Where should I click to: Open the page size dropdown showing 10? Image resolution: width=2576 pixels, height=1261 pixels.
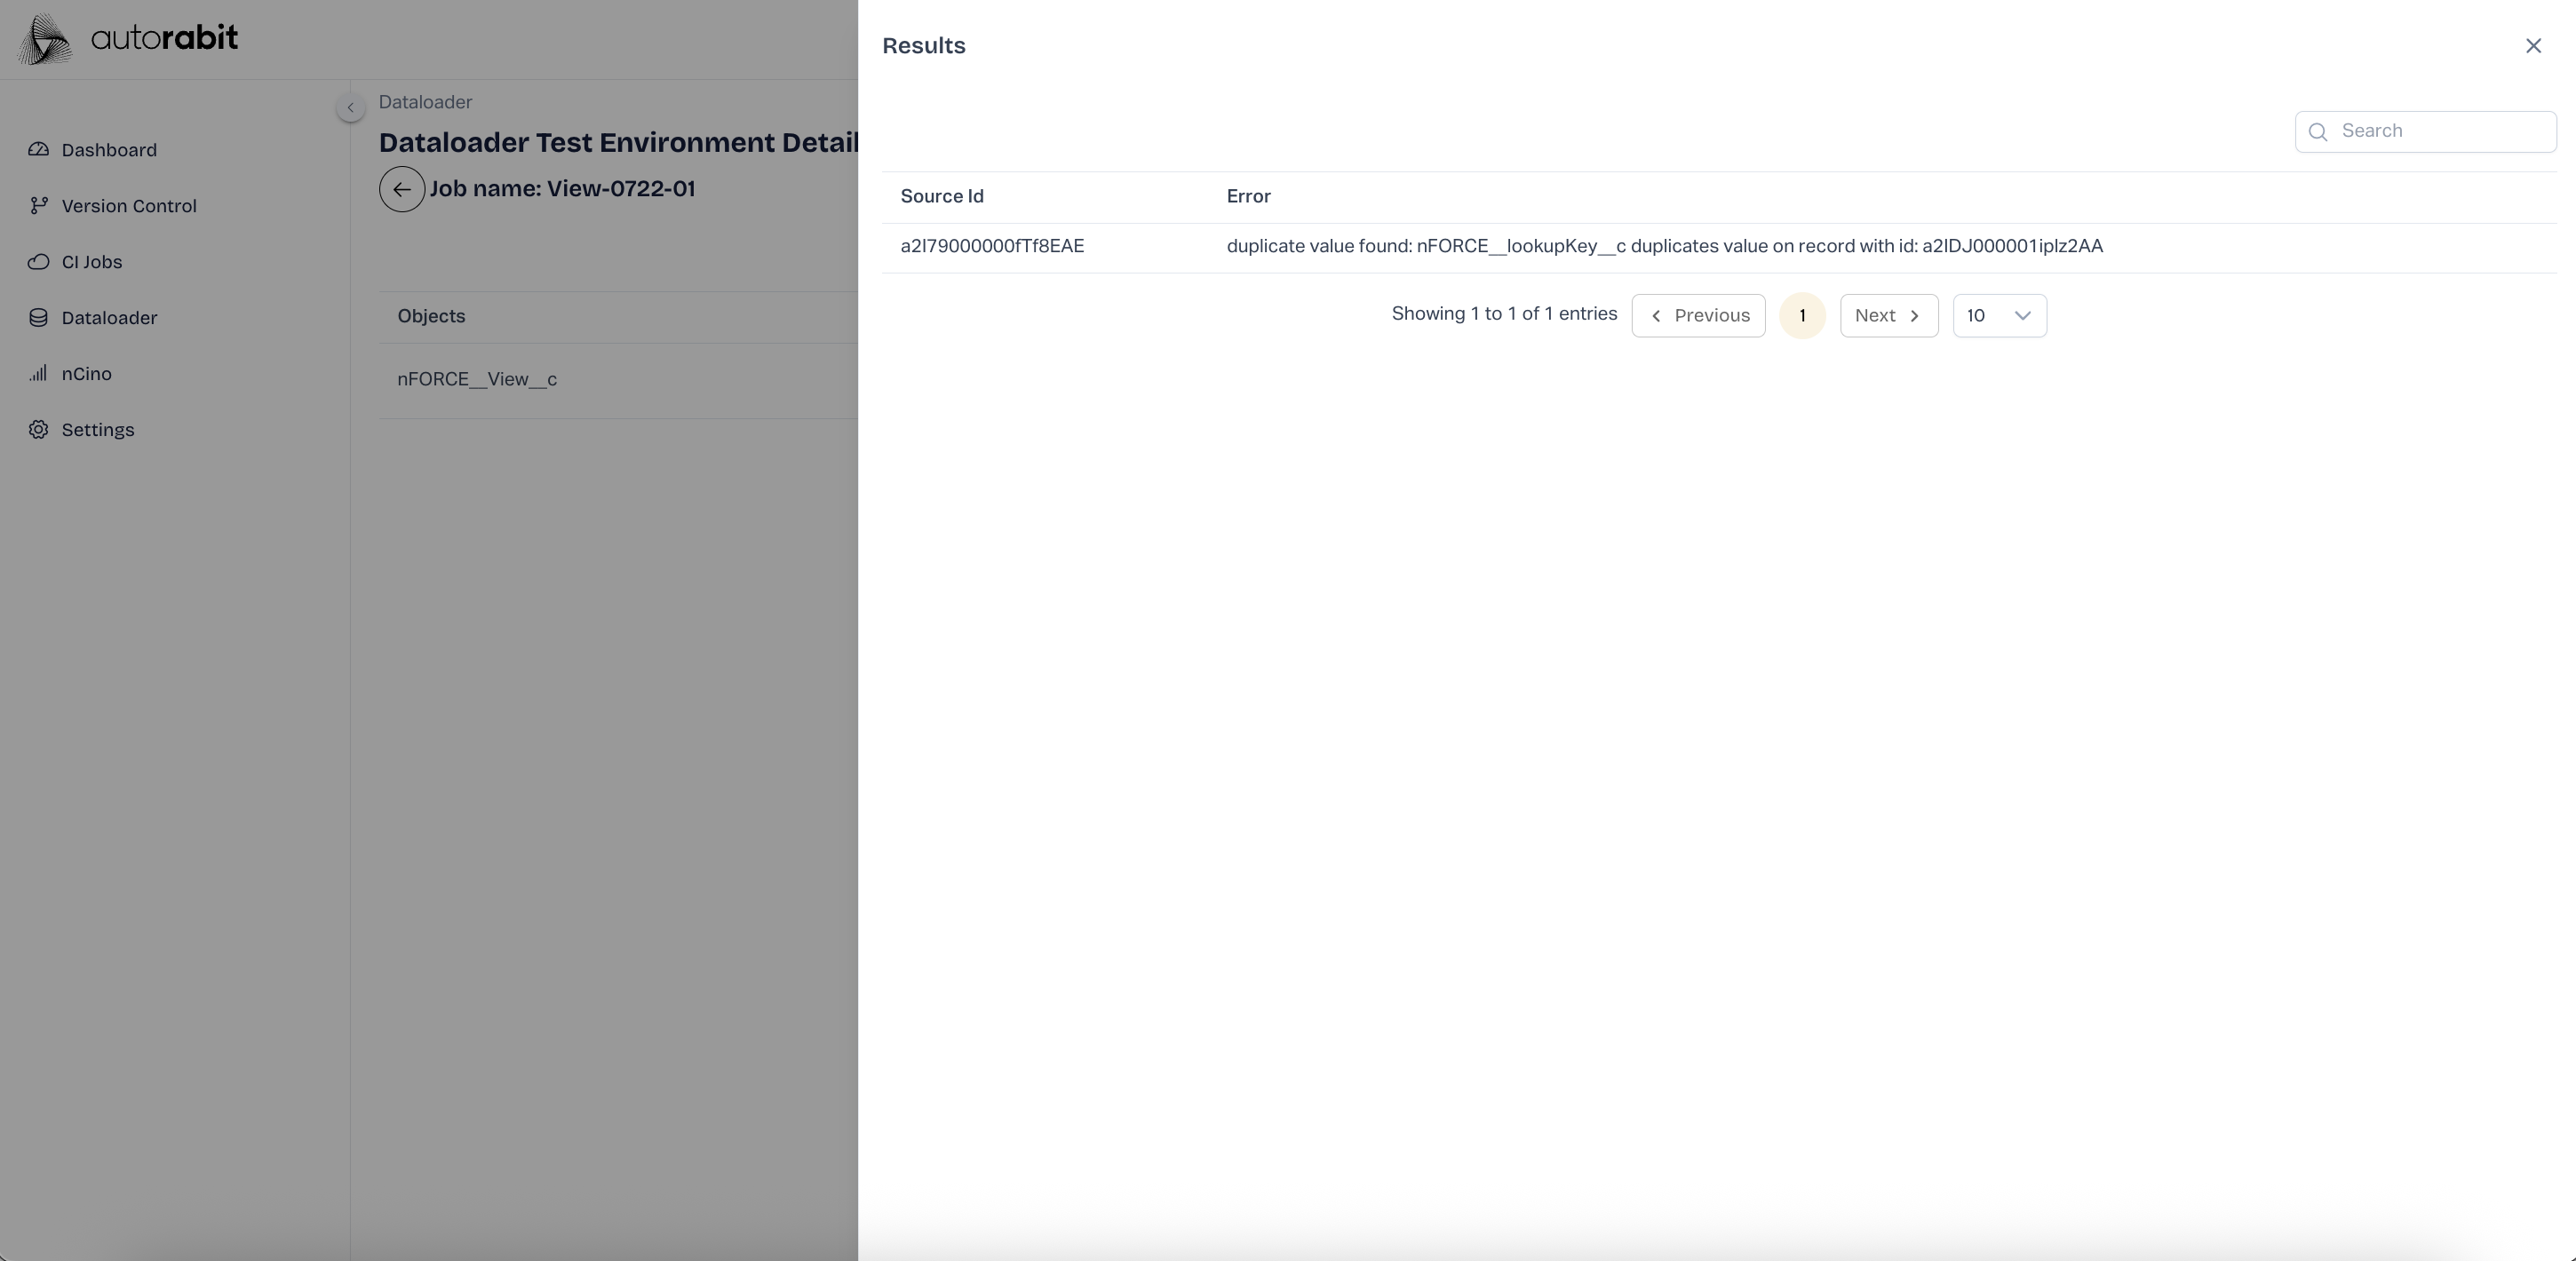coord(1999,316)
